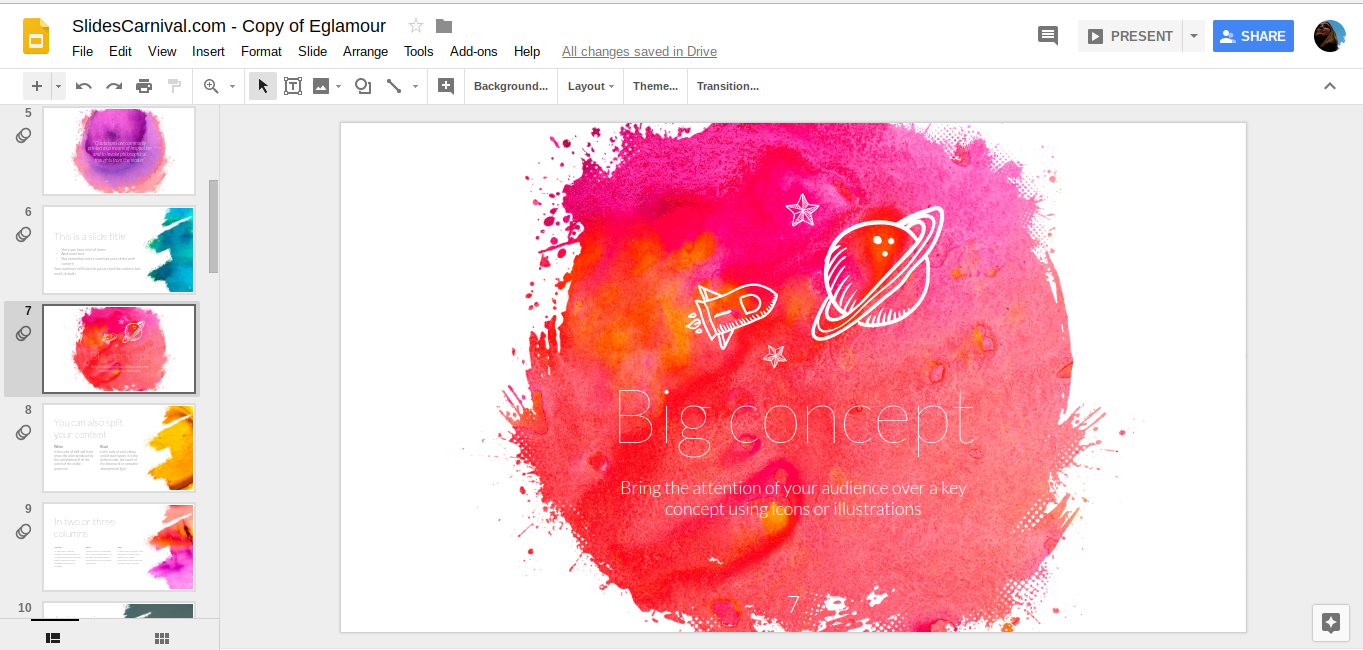Choose the Select cursor tool
The image size is (1363, 650).
point(263,86)
